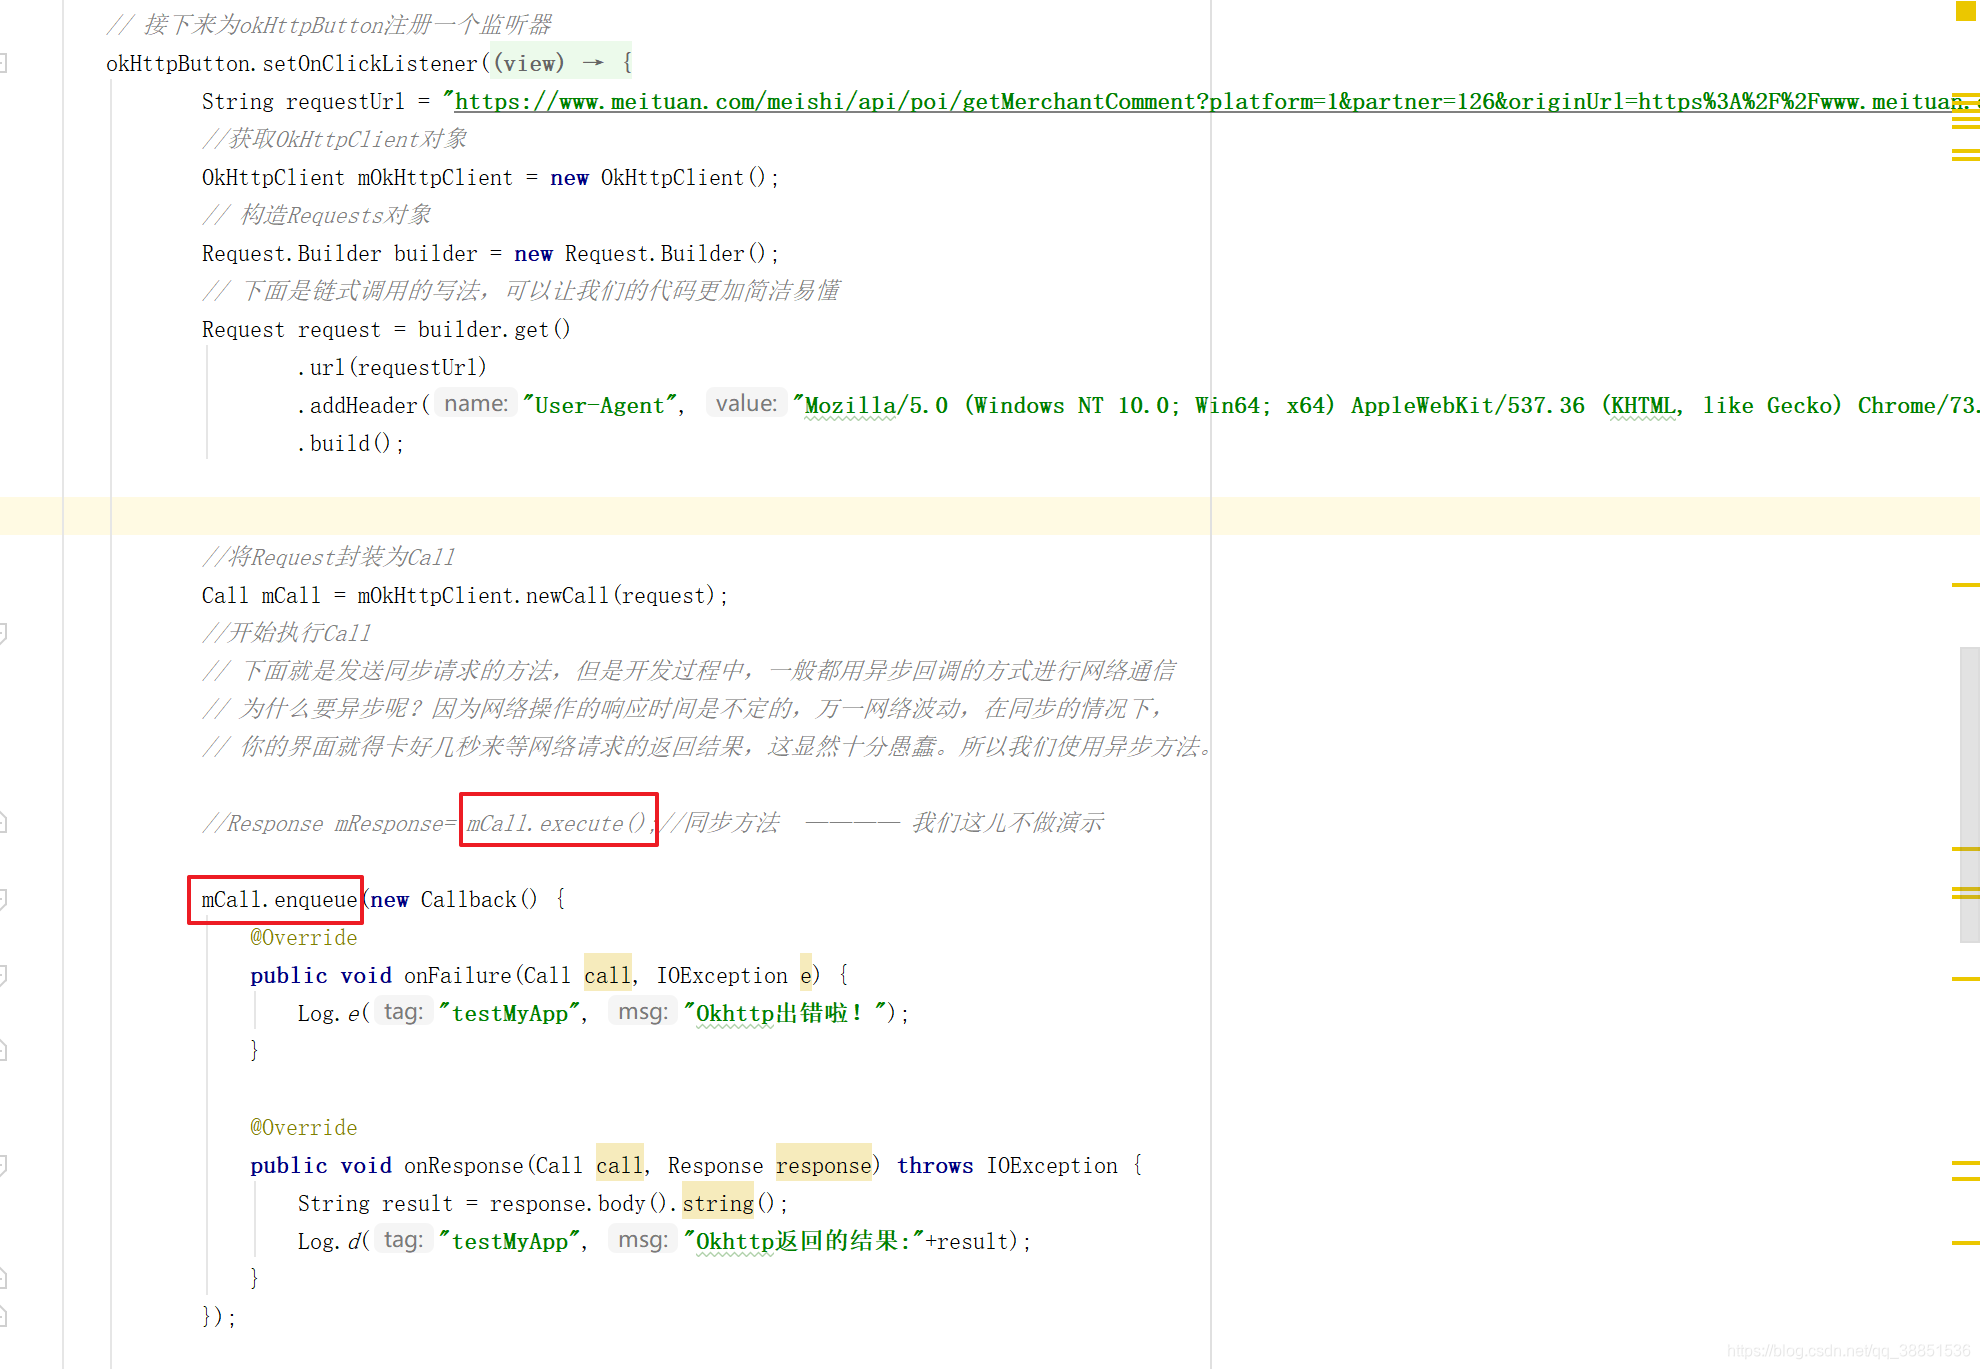This screenshot has height=1369, width=1980.
Task: Click inside the red-boxed mCall.execute() text
Action: tap(557, 823)
